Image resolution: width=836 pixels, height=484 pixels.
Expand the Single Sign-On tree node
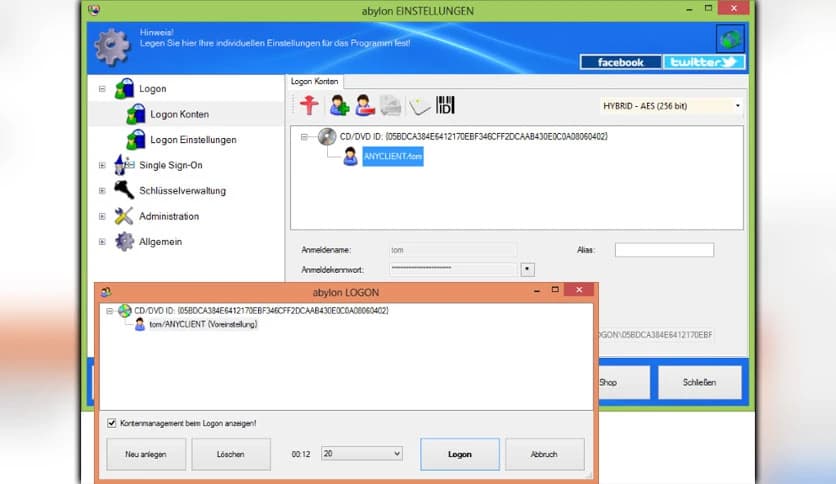point(102,165)
